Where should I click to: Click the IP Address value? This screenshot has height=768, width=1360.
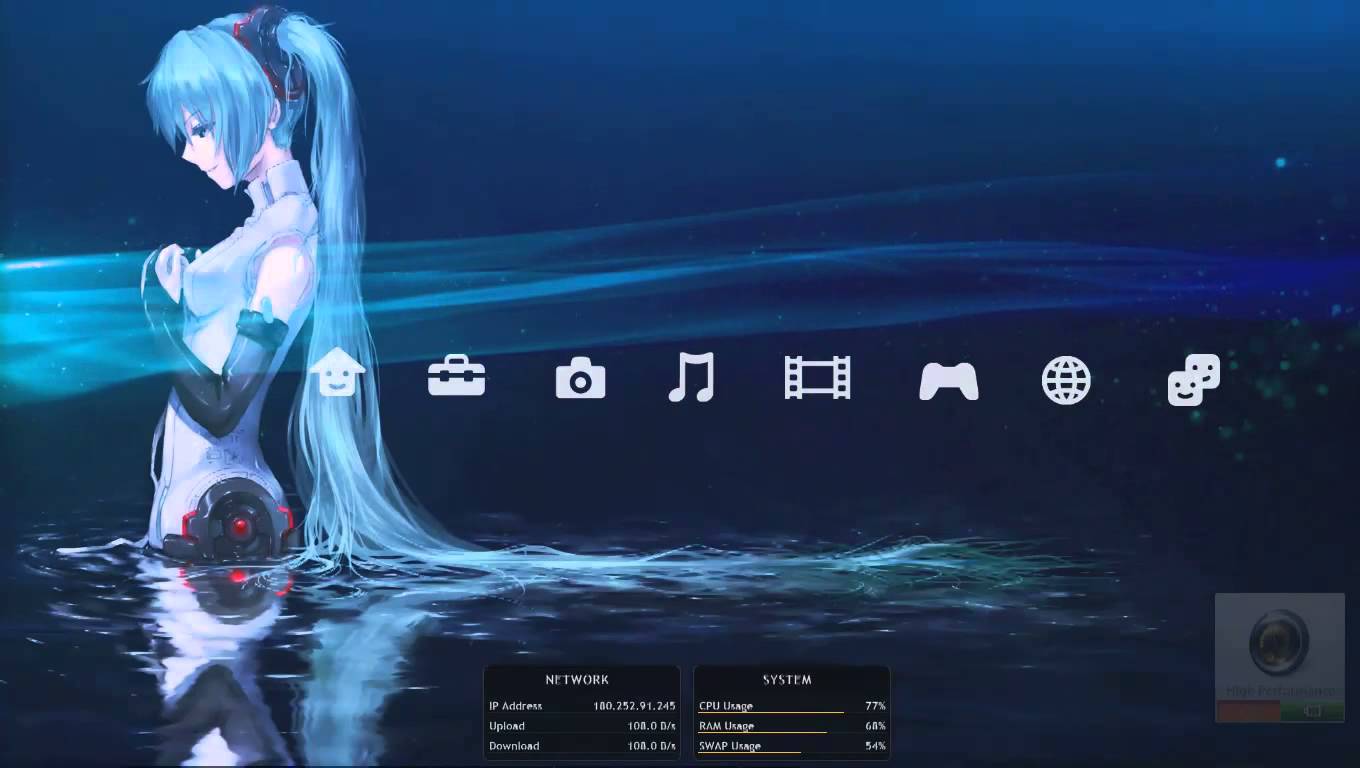(x=634, y=706)
